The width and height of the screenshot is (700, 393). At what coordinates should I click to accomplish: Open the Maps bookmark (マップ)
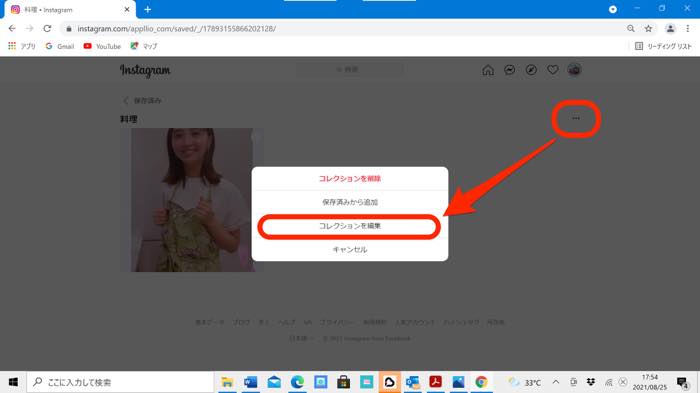click(144, 46)
